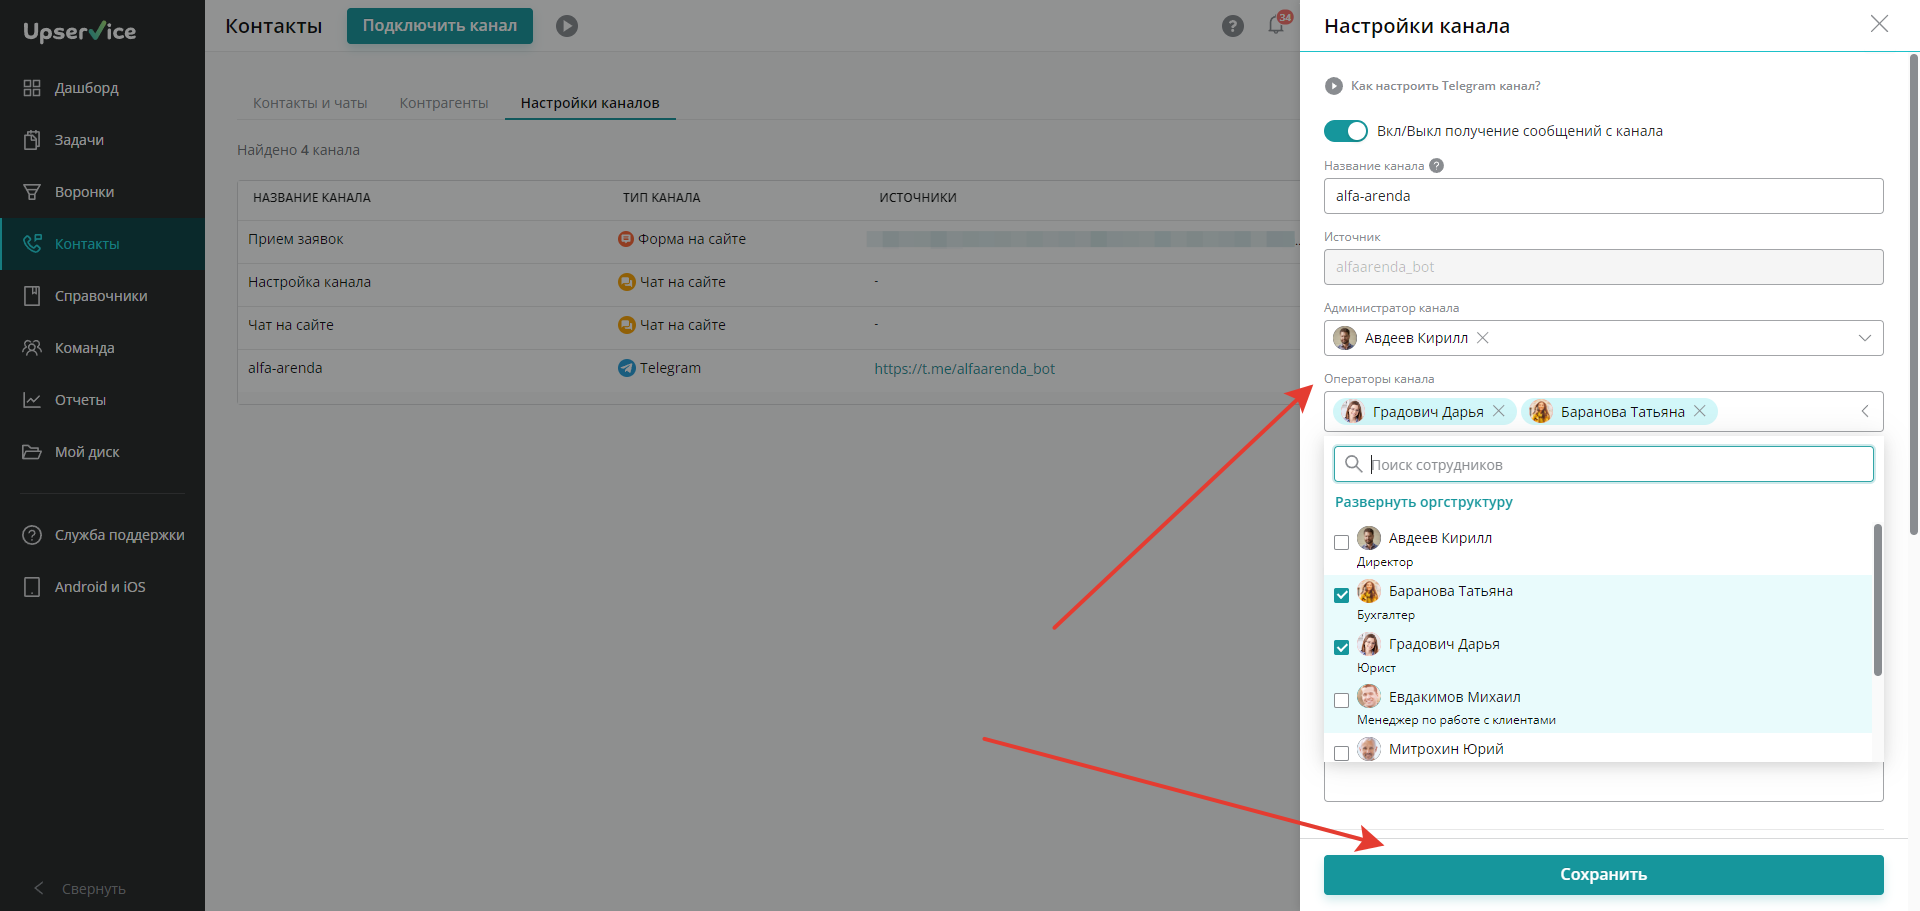Open help question mark in header
Screen dimensions: 1920x911
(x=1233, y=26)
